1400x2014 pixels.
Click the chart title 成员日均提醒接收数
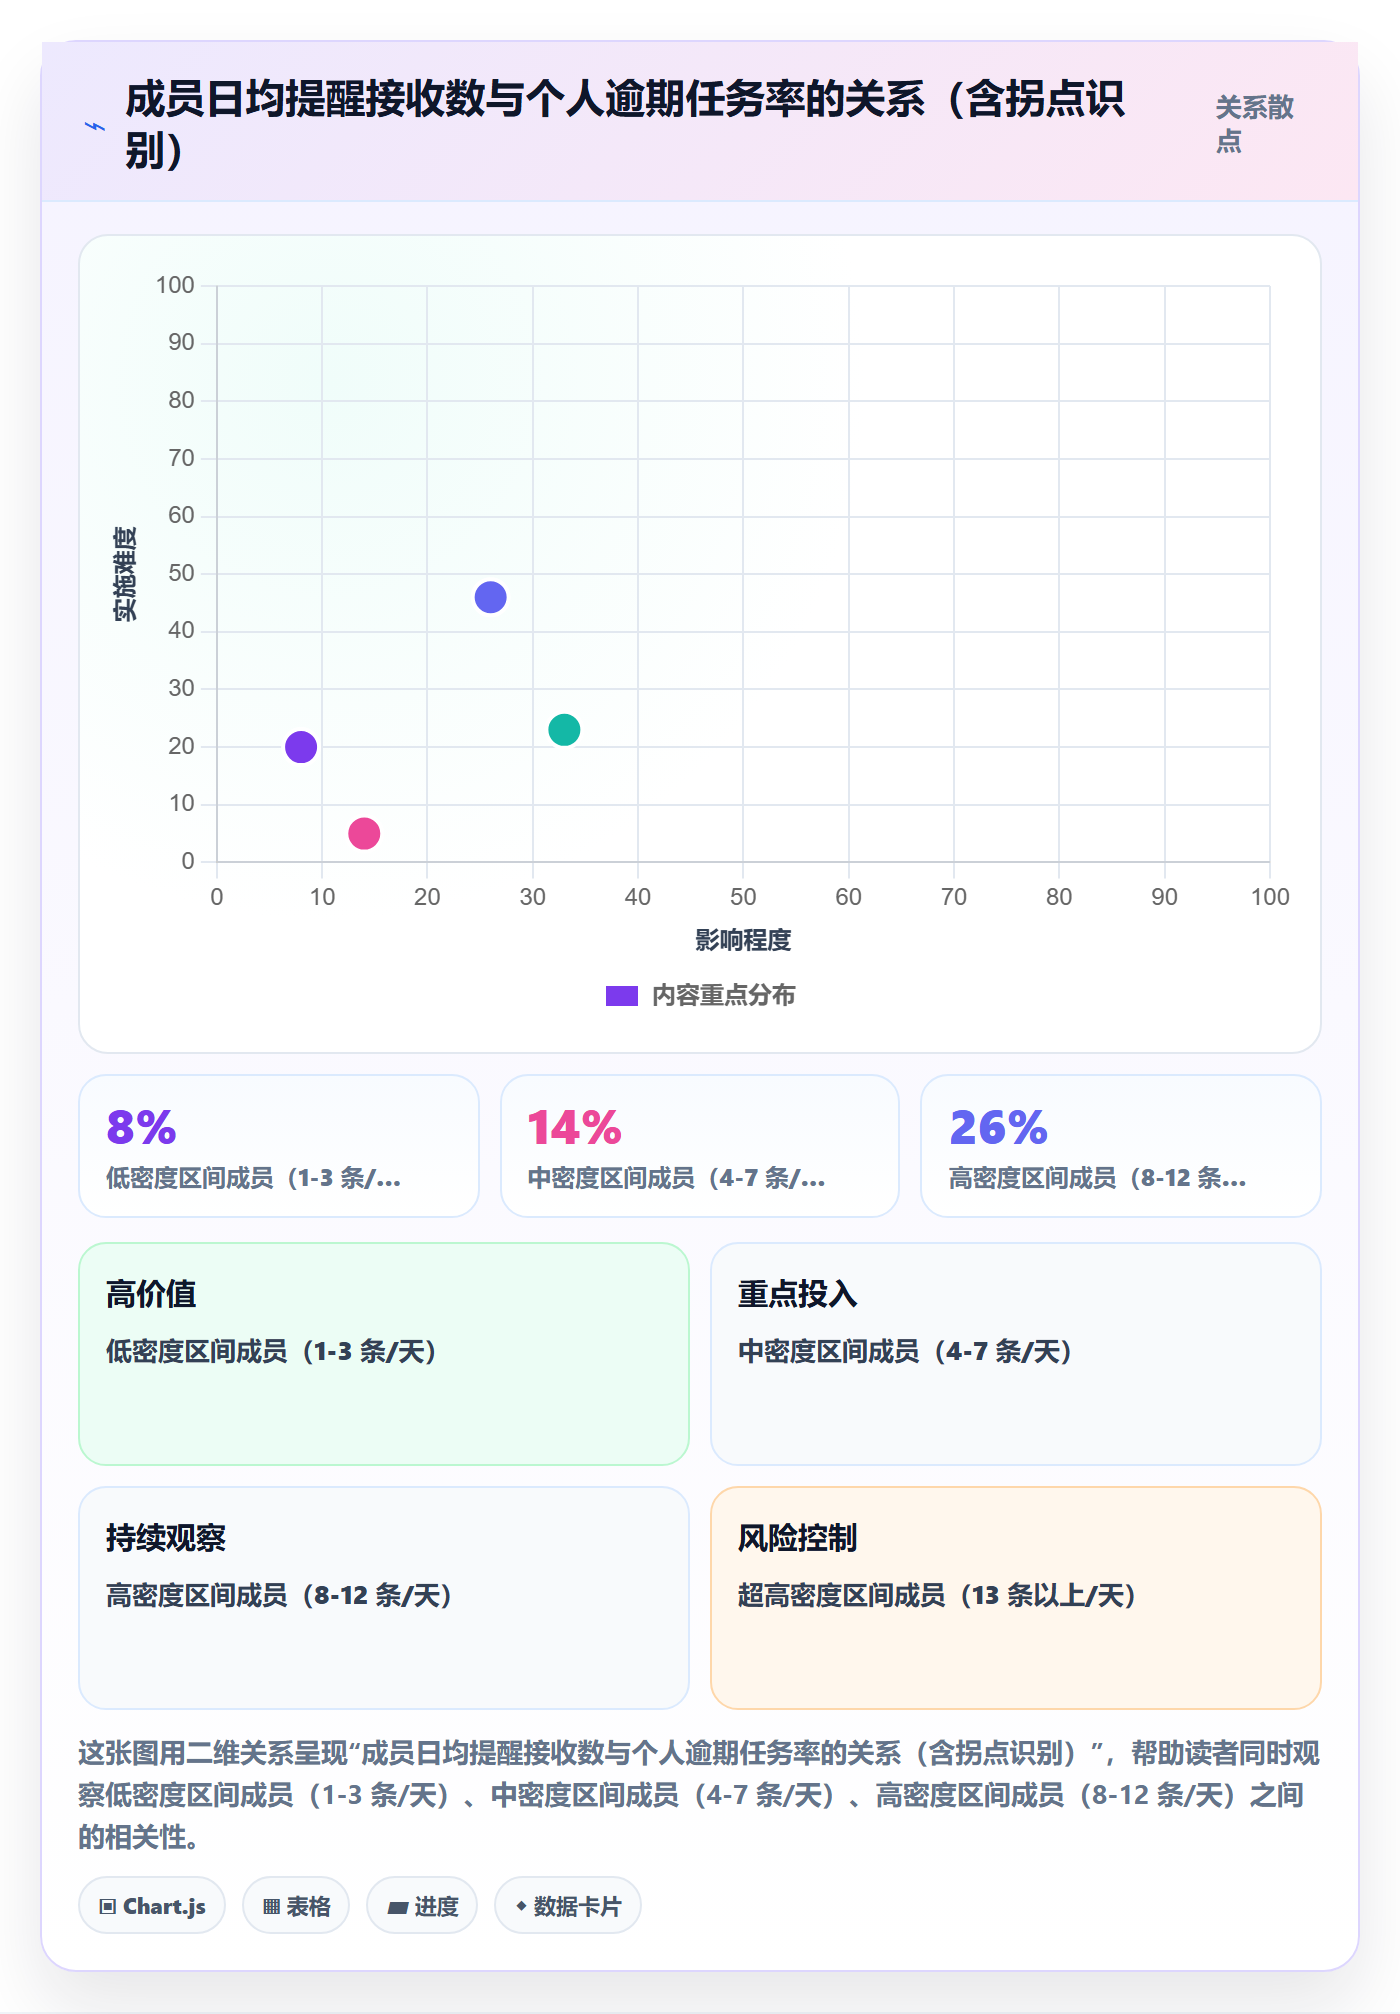tap(625, 125)
